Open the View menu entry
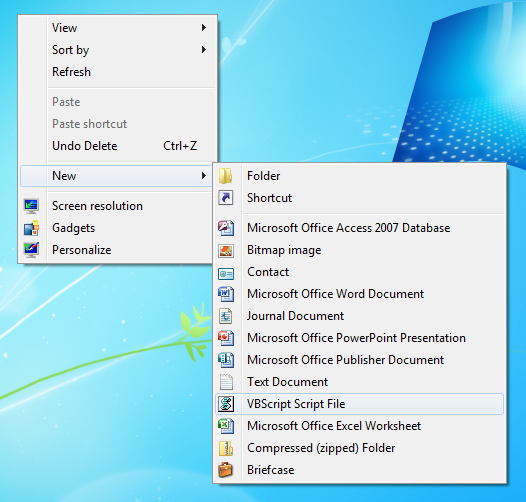 [117, 28]
